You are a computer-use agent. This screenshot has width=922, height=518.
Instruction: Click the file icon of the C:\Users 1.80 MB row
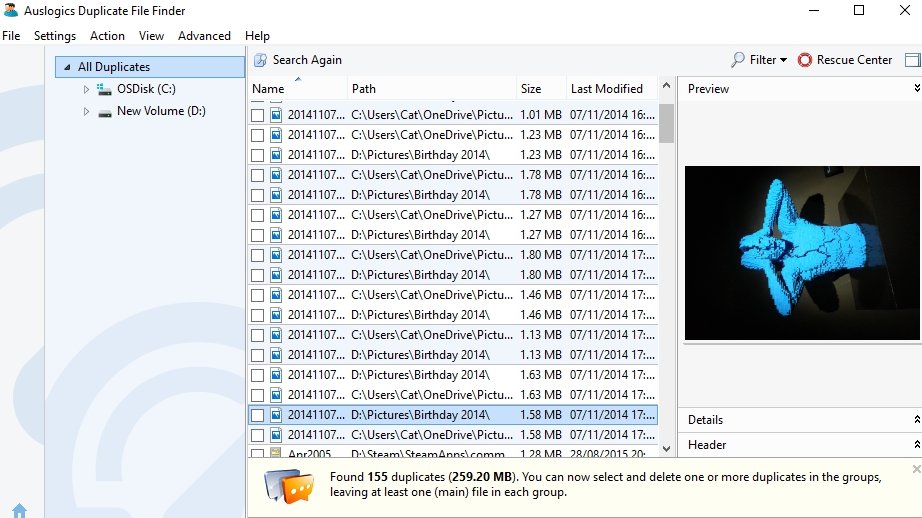coord(276,255)
